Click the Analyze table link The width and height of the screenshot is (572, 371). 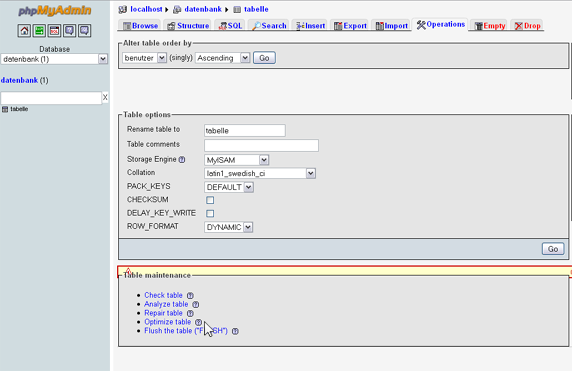[x=166, y=304]
